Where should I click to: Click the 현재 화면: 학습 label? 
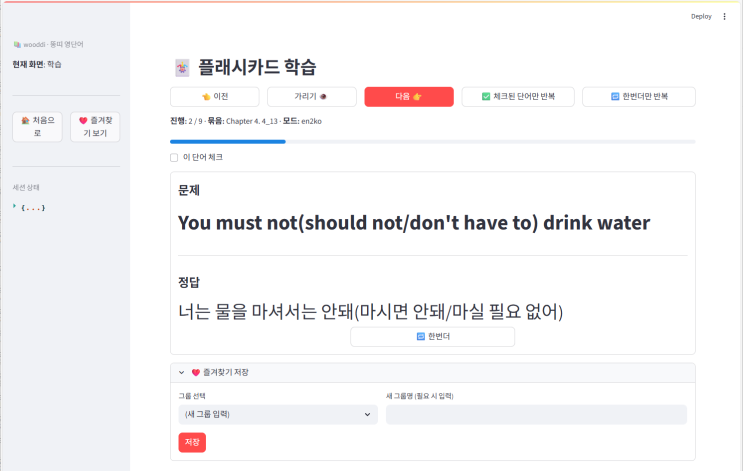coord(37,64)
